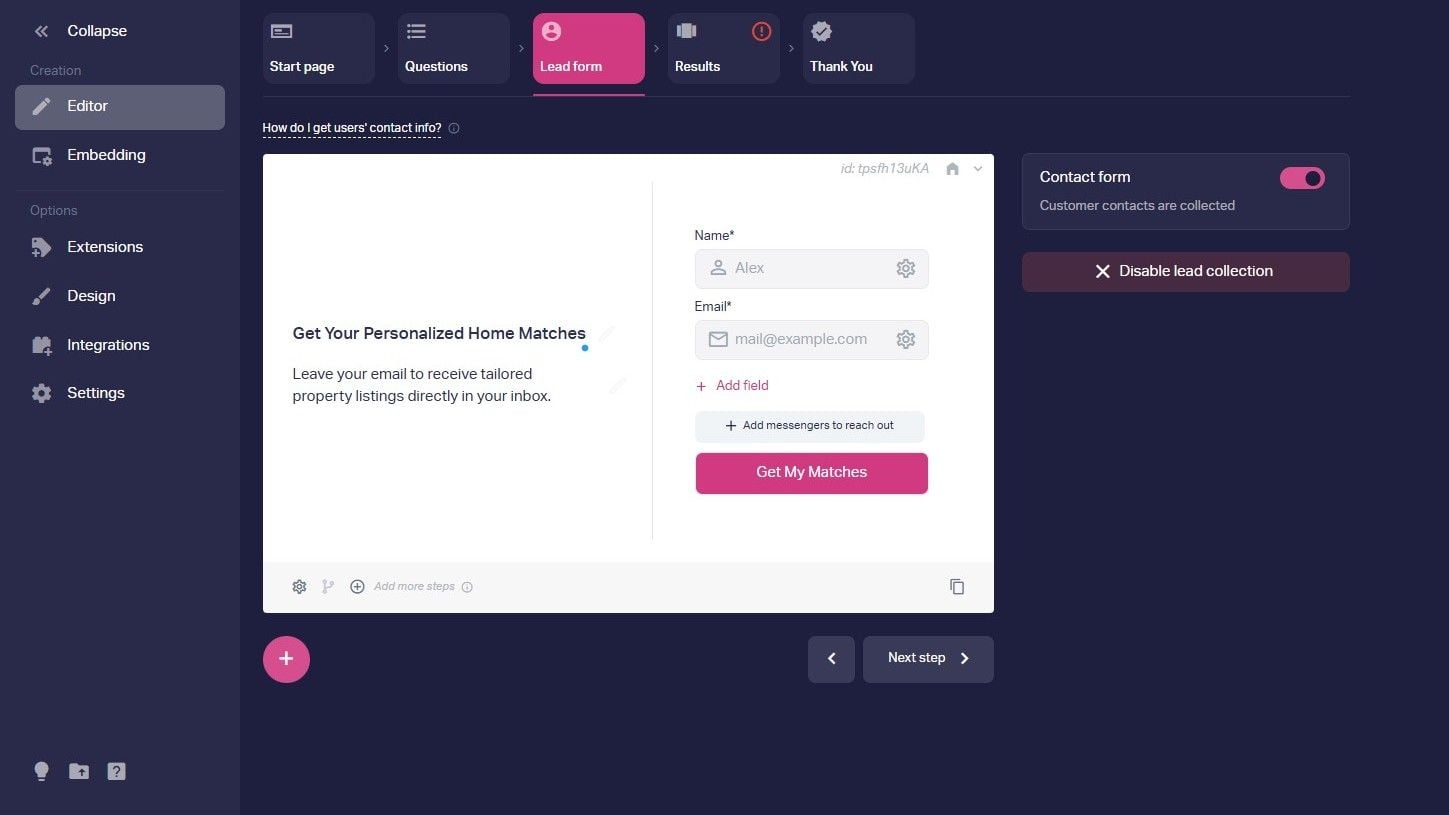Switch to the Questions tab
The width and height of the screenshot is (1449, 815).
click(x=453, y=48)
